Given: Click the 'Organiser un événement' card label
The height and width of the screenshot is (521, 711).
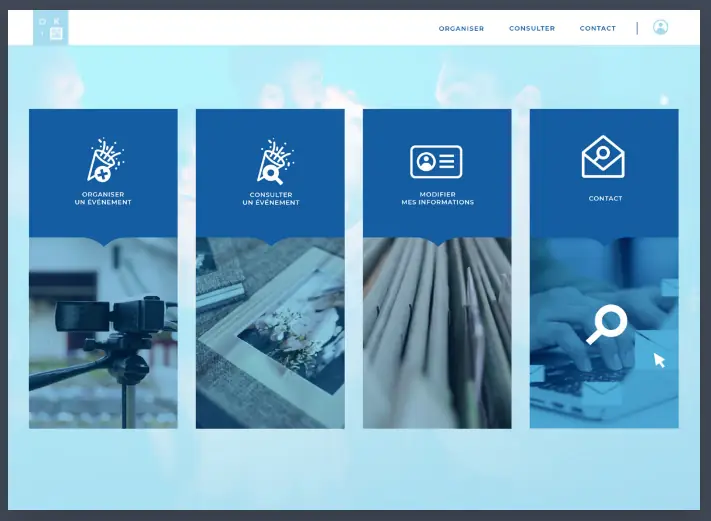Looking at the screenshot, I should [x=103, y=198].
